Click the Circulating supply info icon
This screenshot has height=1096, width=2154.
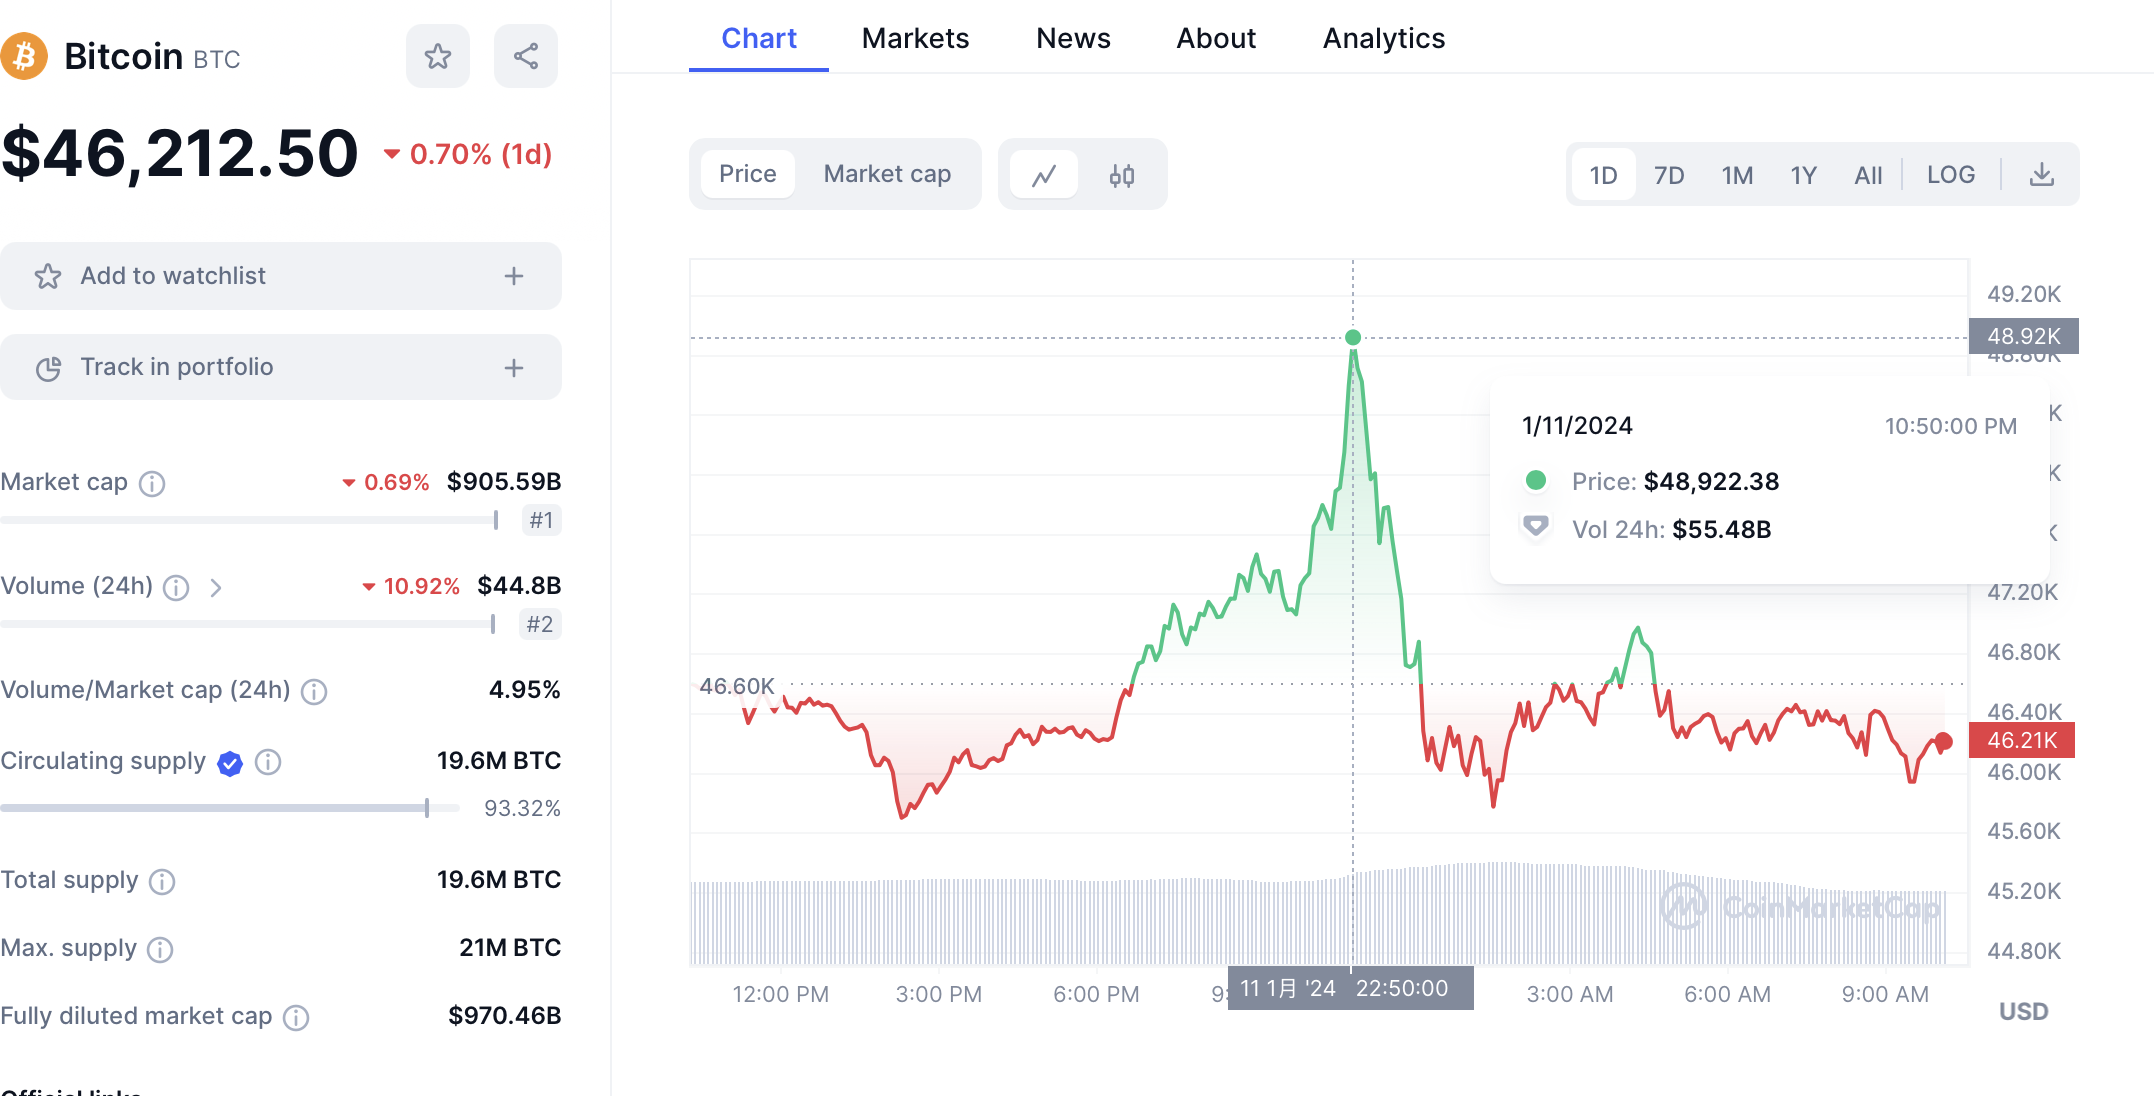click(268, 762)
